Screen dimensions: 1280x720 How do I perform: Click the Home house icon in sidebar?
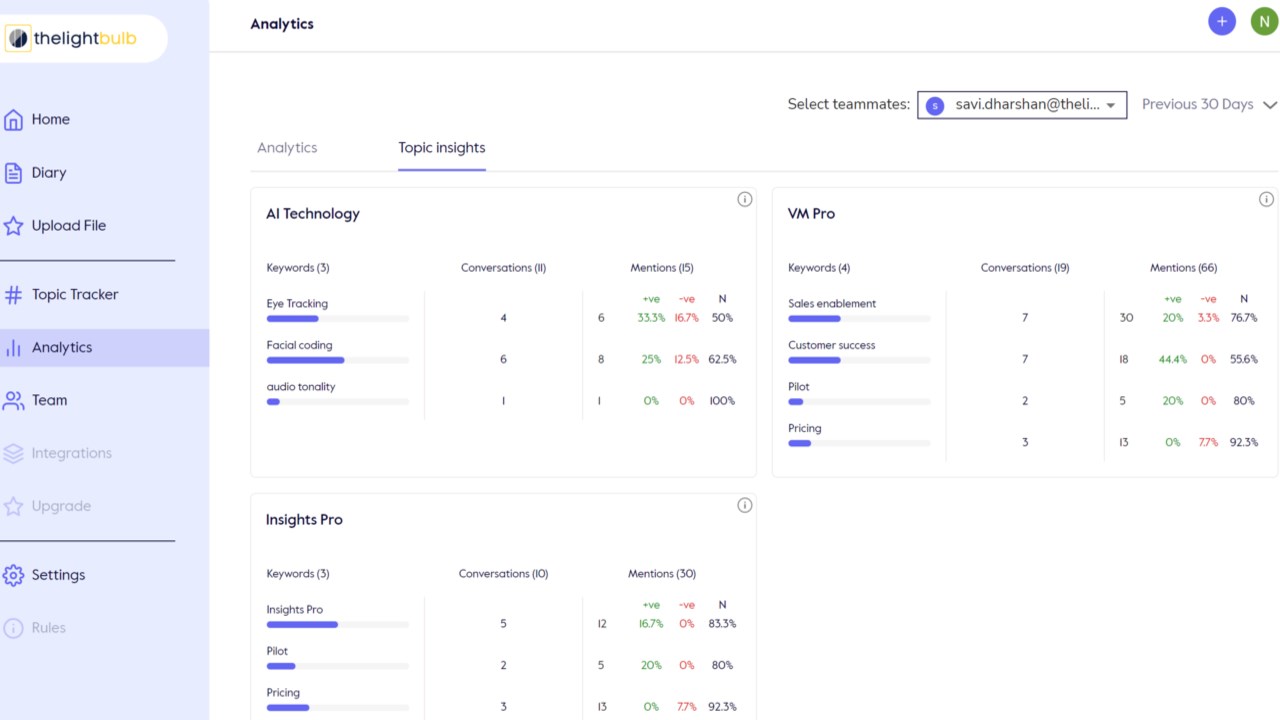tap(13, 120)
